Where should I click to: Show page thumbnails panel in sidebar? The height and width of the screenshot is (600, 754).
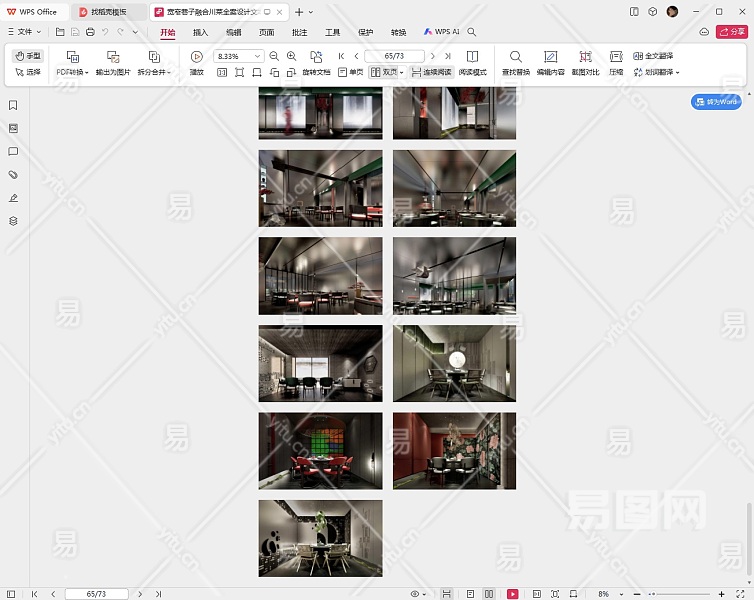tap(13, 128)
